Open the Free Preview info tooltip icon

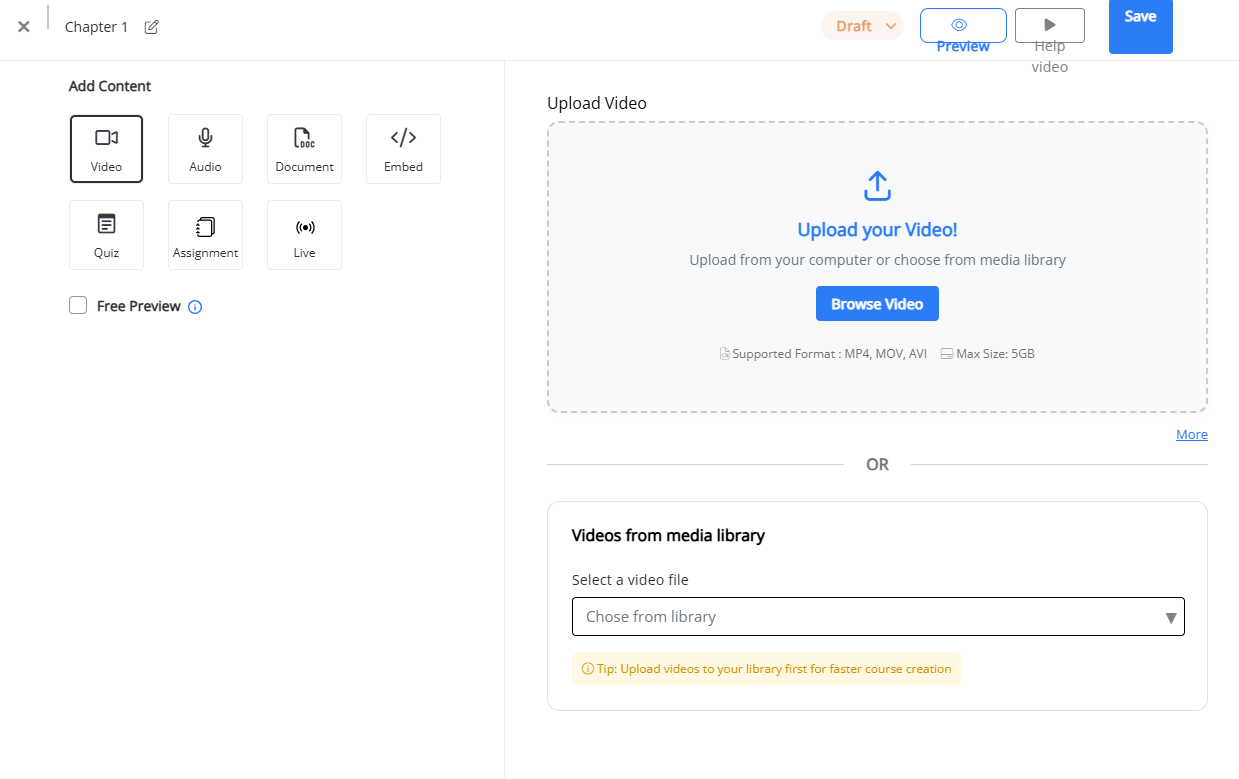[x=195, y=307]
